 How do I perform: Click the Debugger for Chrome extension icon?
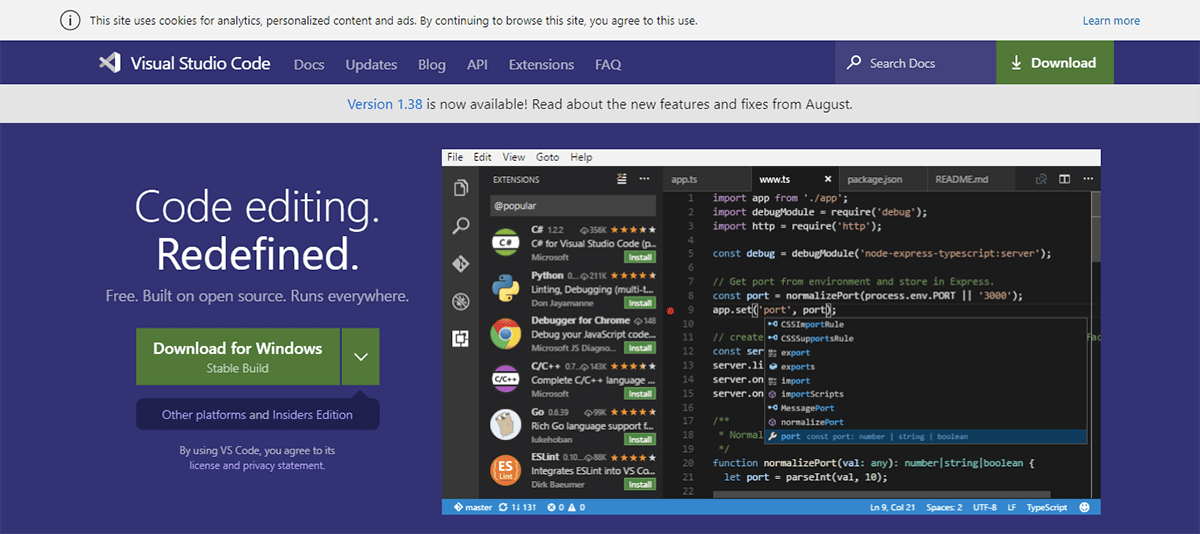coord(508,334)
